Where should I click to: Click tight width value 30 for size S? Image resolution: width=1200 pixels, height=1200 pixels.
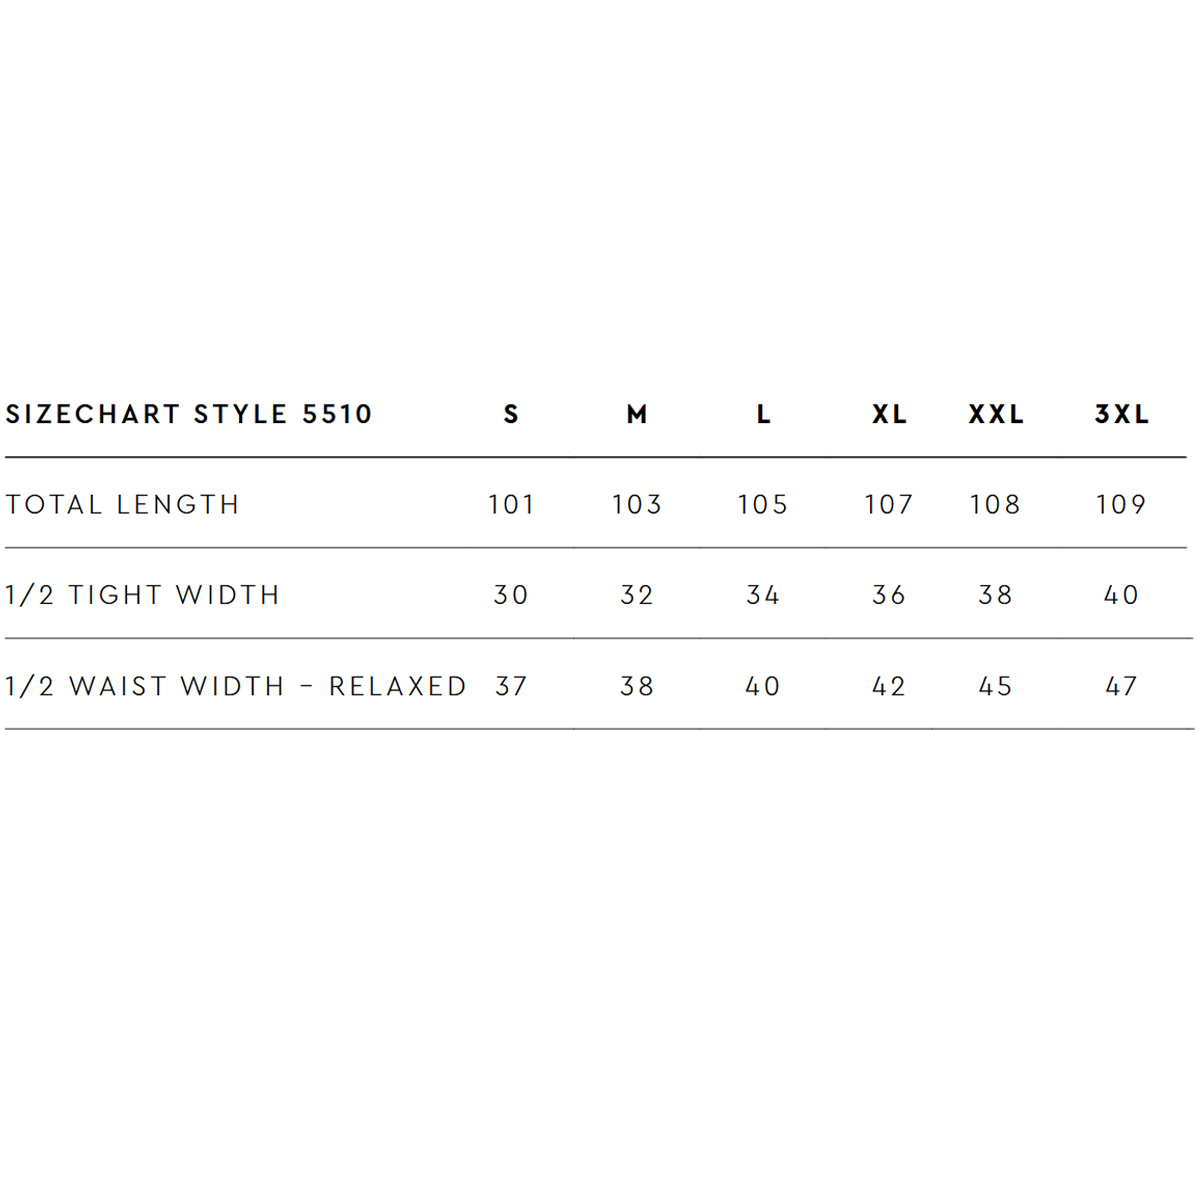[x=511, y=595]
